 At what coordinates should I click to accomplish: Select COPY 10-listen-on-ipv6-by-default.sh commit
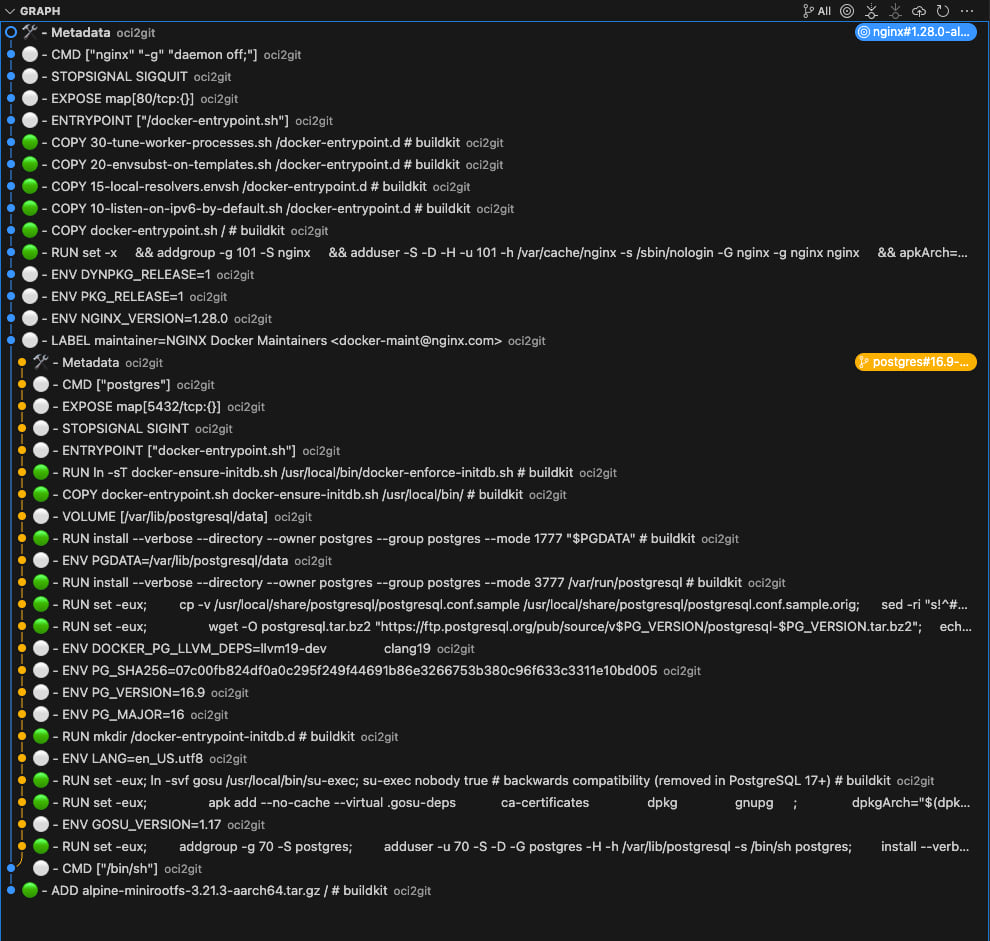point(495,209)
